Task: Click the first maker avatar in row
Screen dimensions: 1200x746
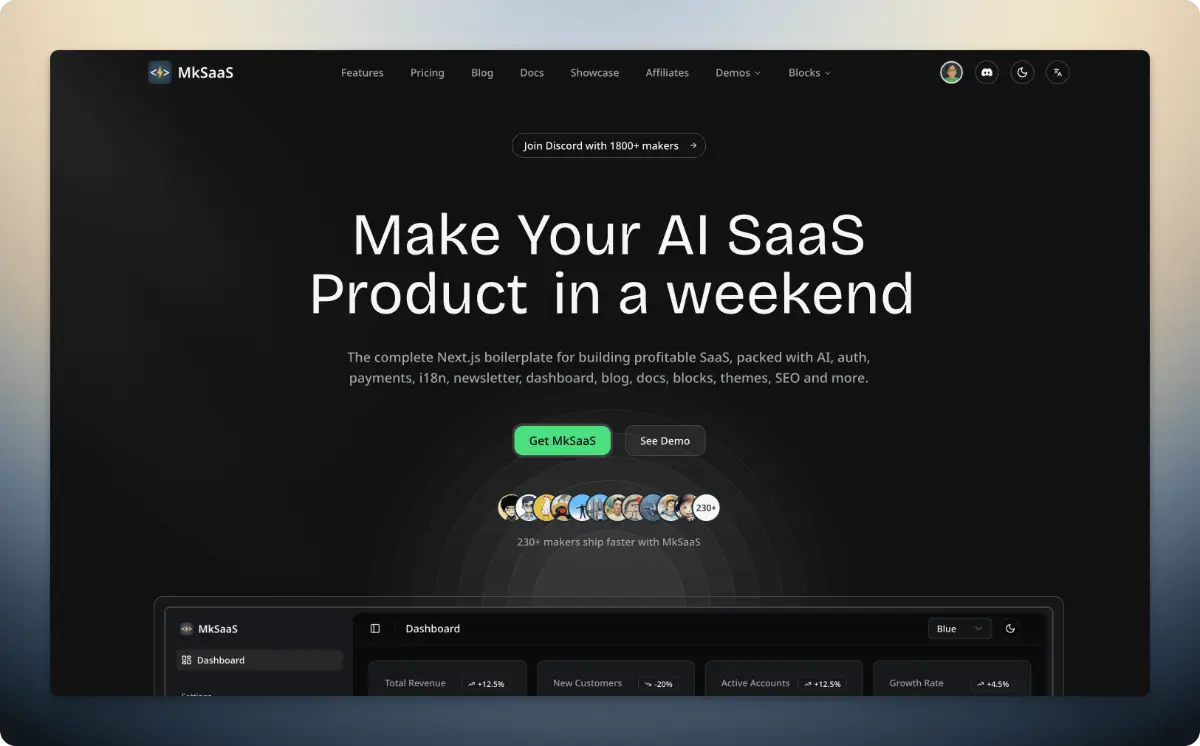Action: 511,508
